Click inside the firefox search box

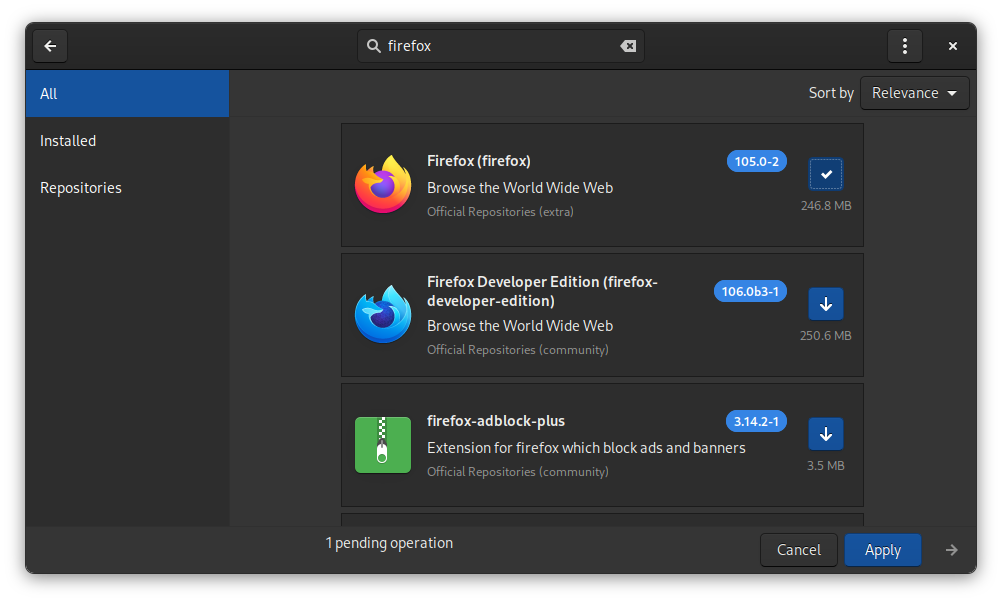[x=500, y=45]
